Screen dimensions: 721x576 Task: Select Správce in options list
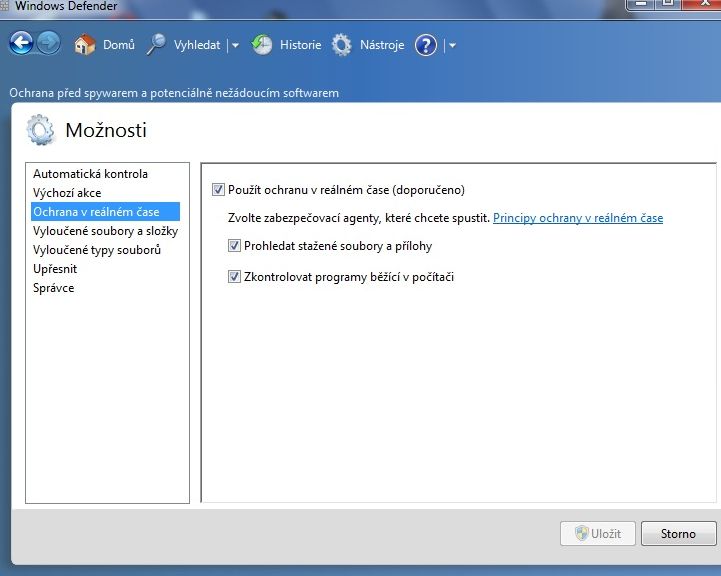pos(53,288)
